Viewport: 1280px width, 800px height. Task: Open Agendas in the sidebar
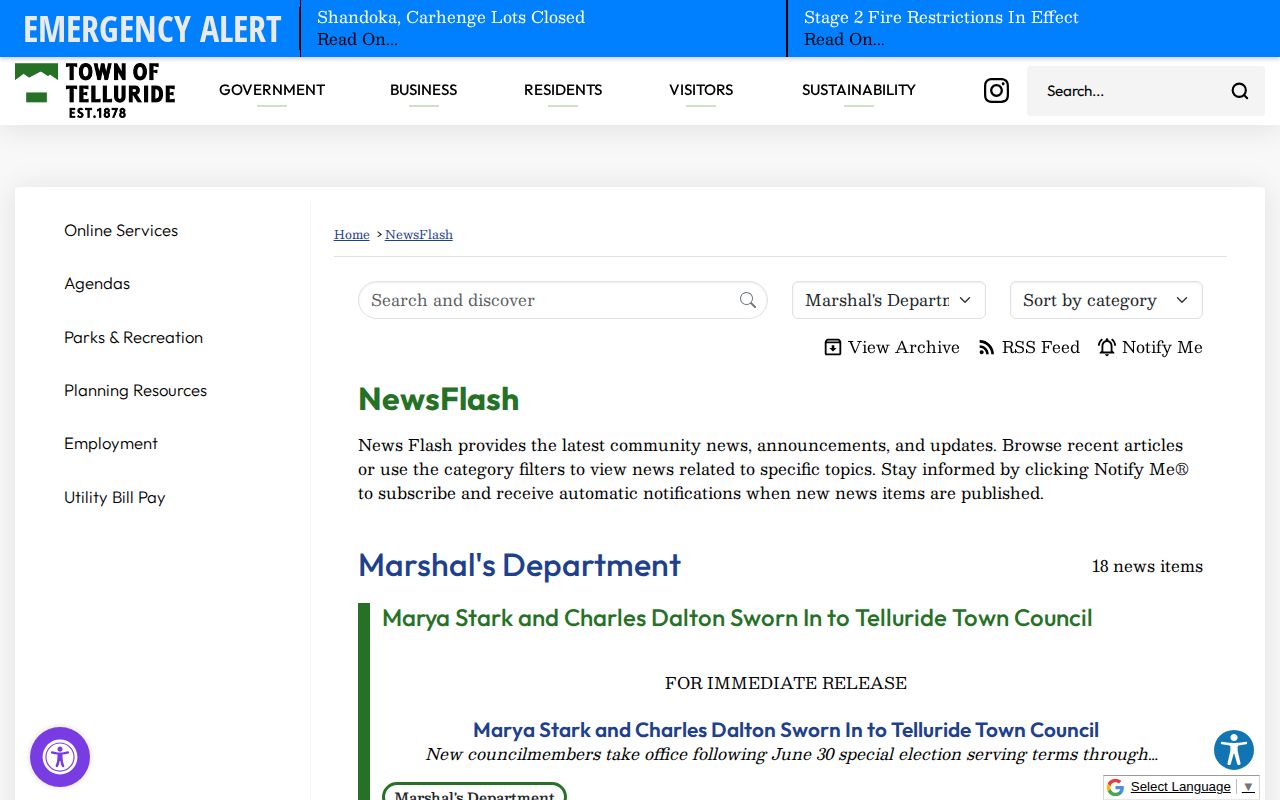click(x=97, y=284)
